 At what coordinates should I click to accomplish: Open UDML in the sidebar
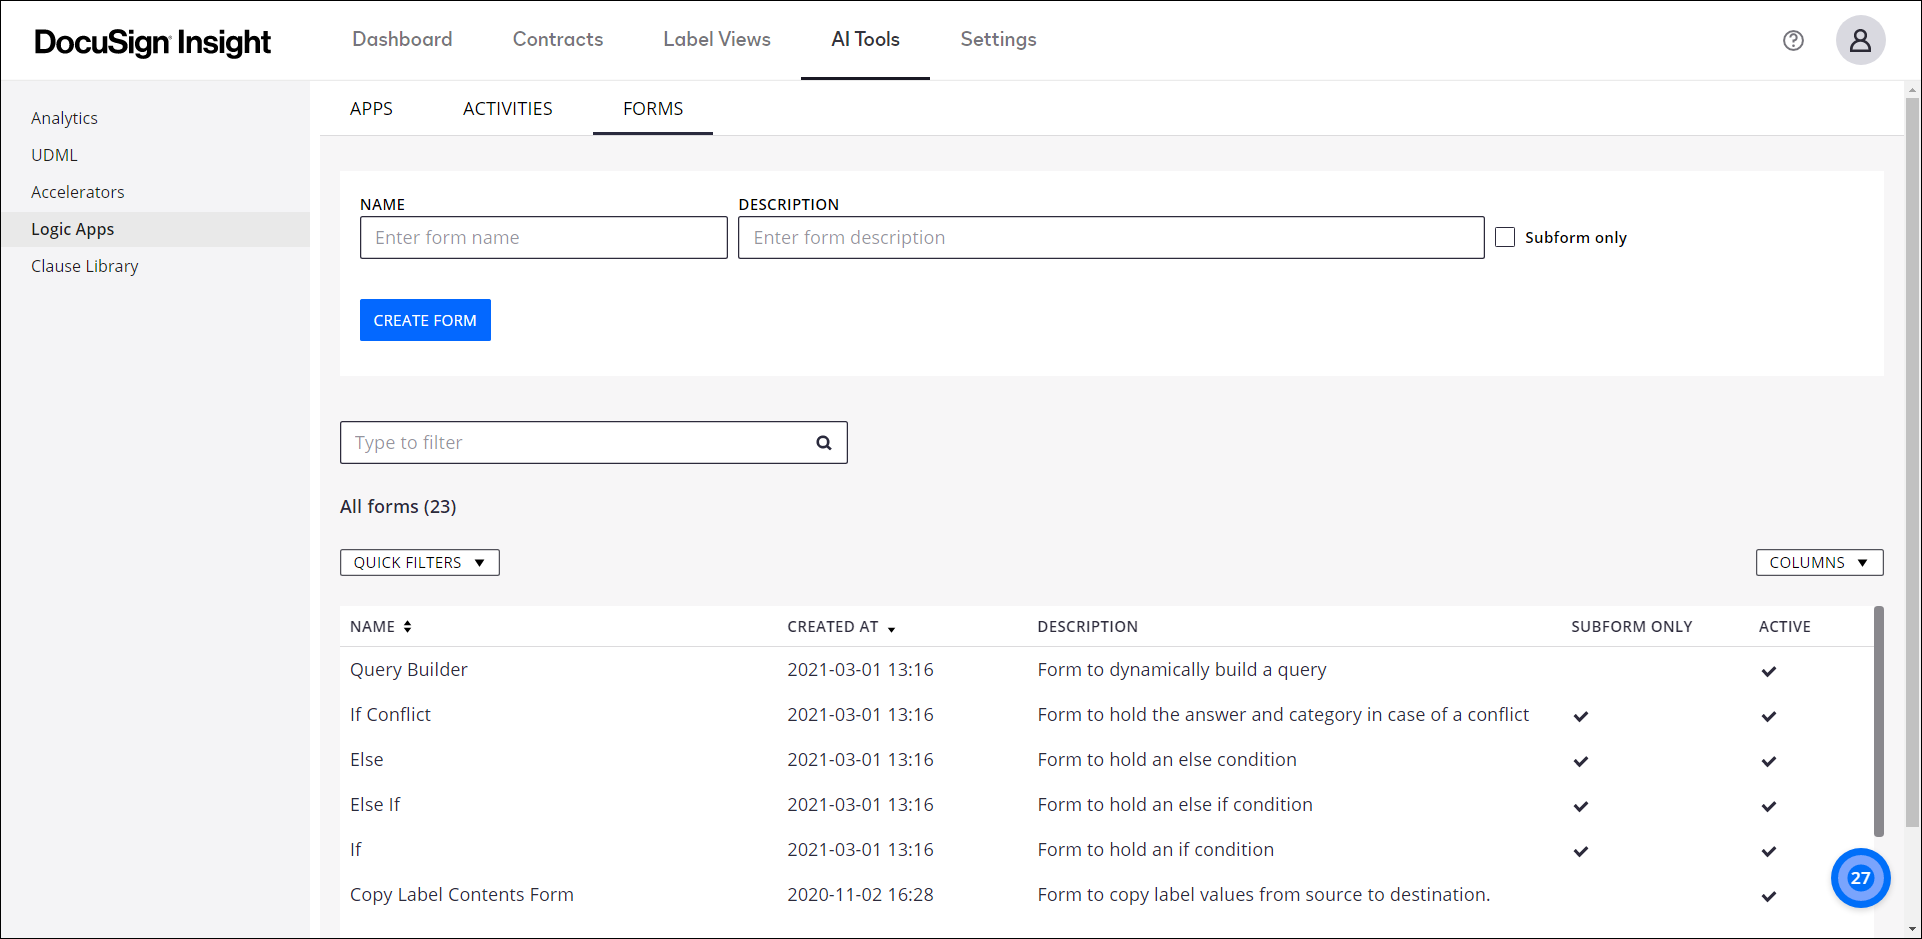[54, 155]
